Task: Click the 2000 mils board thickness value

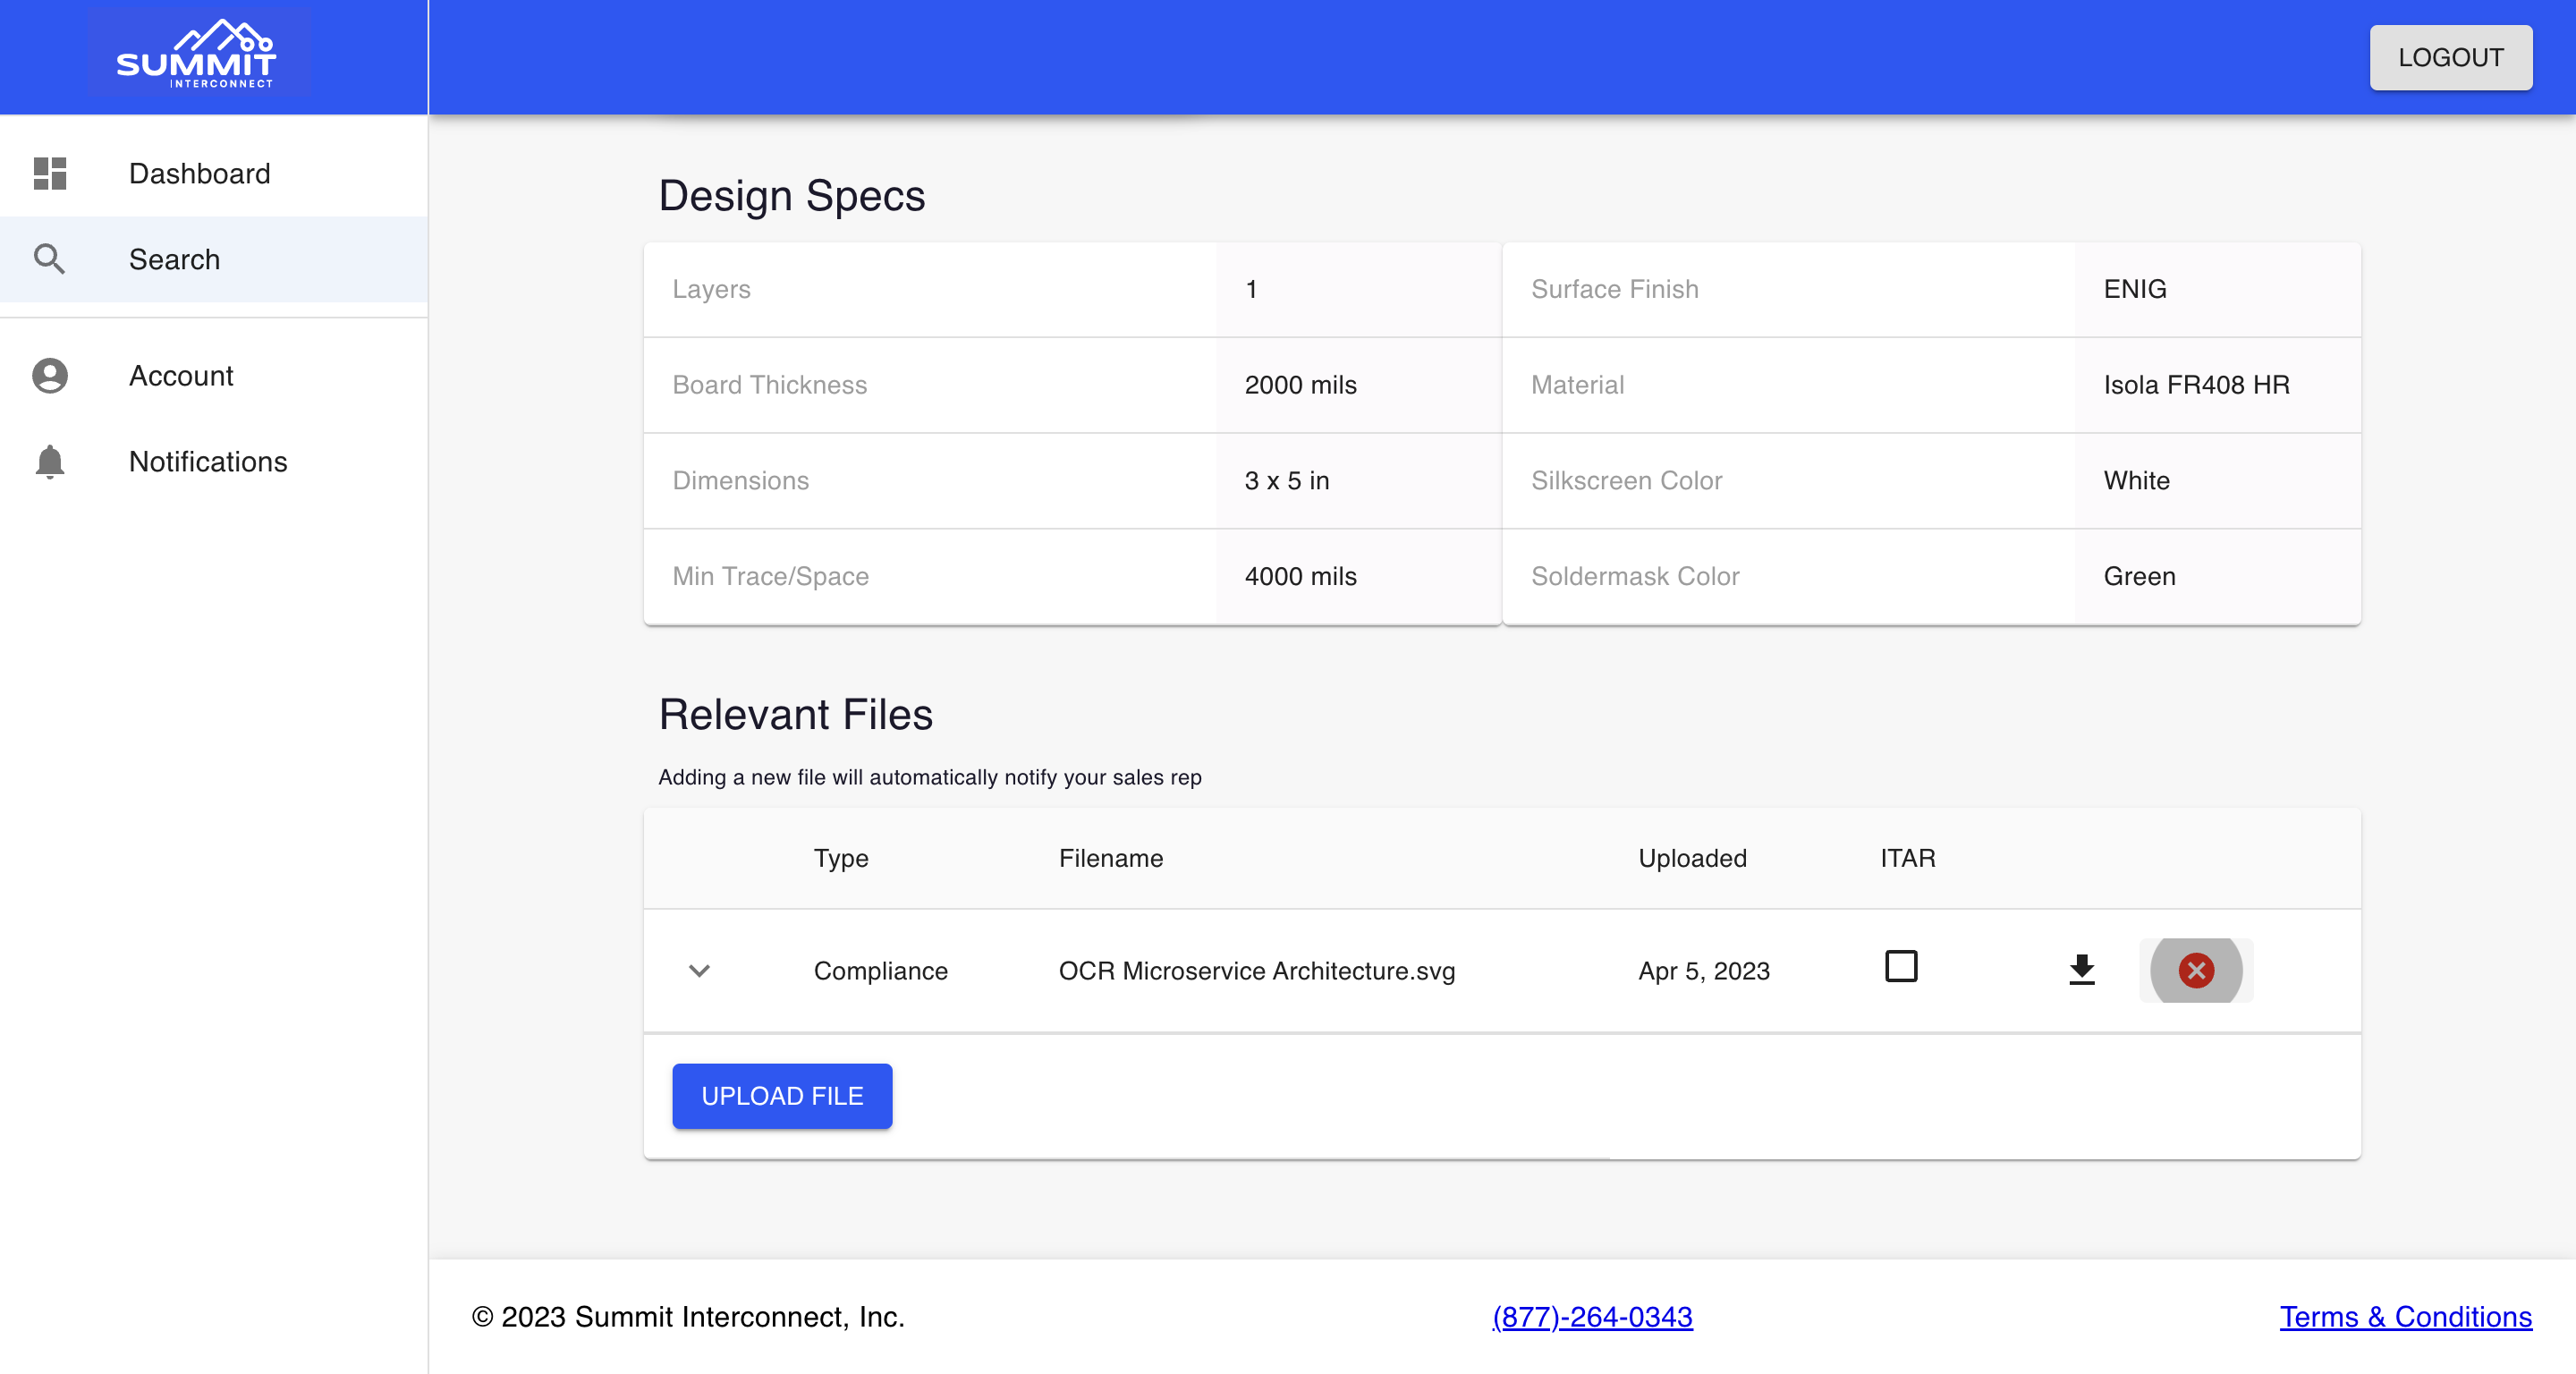Action: pyautogui.click(x=1301, y=385)
